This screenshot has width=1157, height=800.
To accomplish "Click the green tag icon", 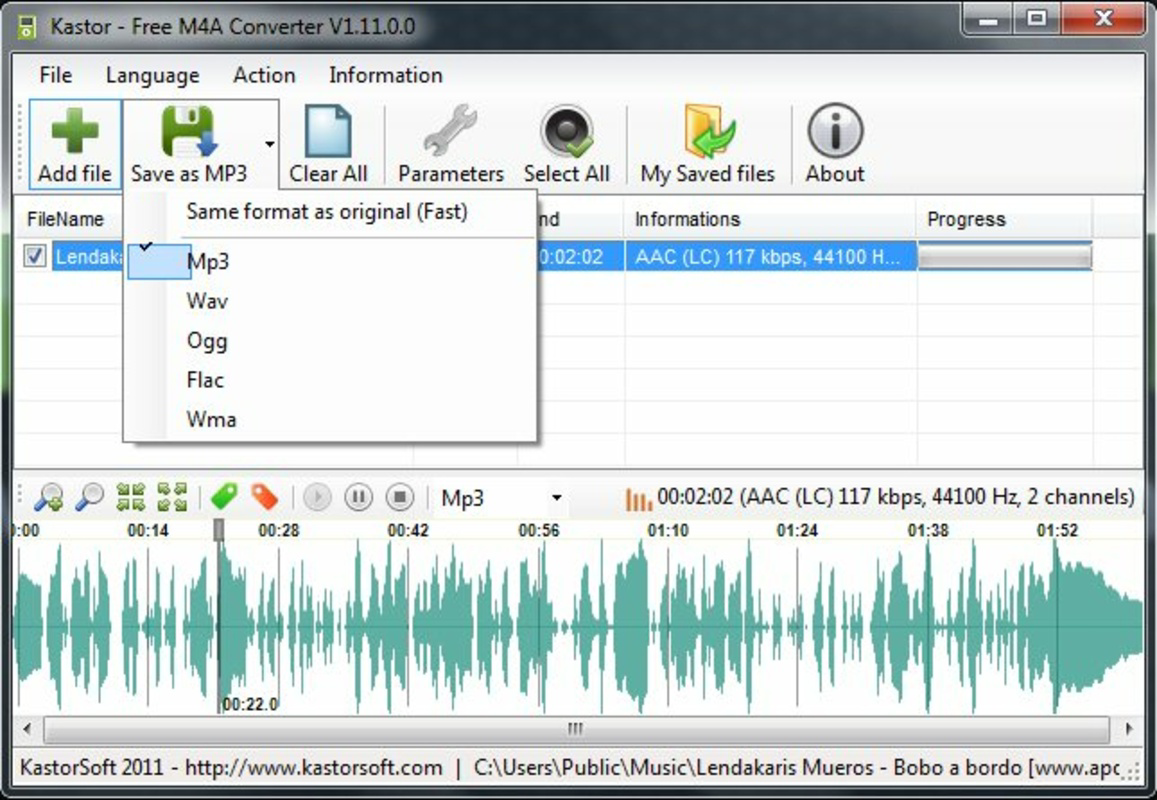I will pos(224,497).
